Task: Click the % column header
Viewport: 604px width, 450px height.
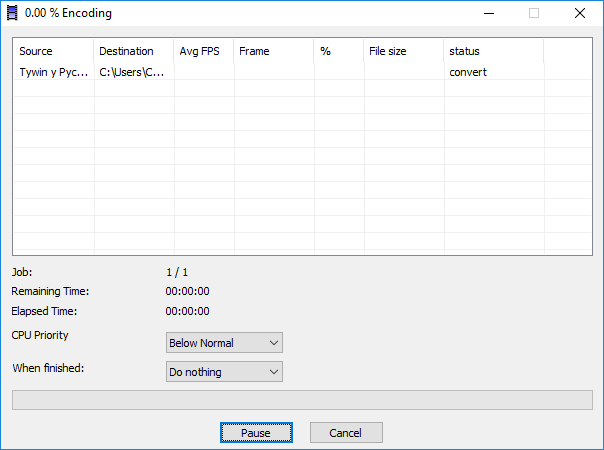Action: 339,51
